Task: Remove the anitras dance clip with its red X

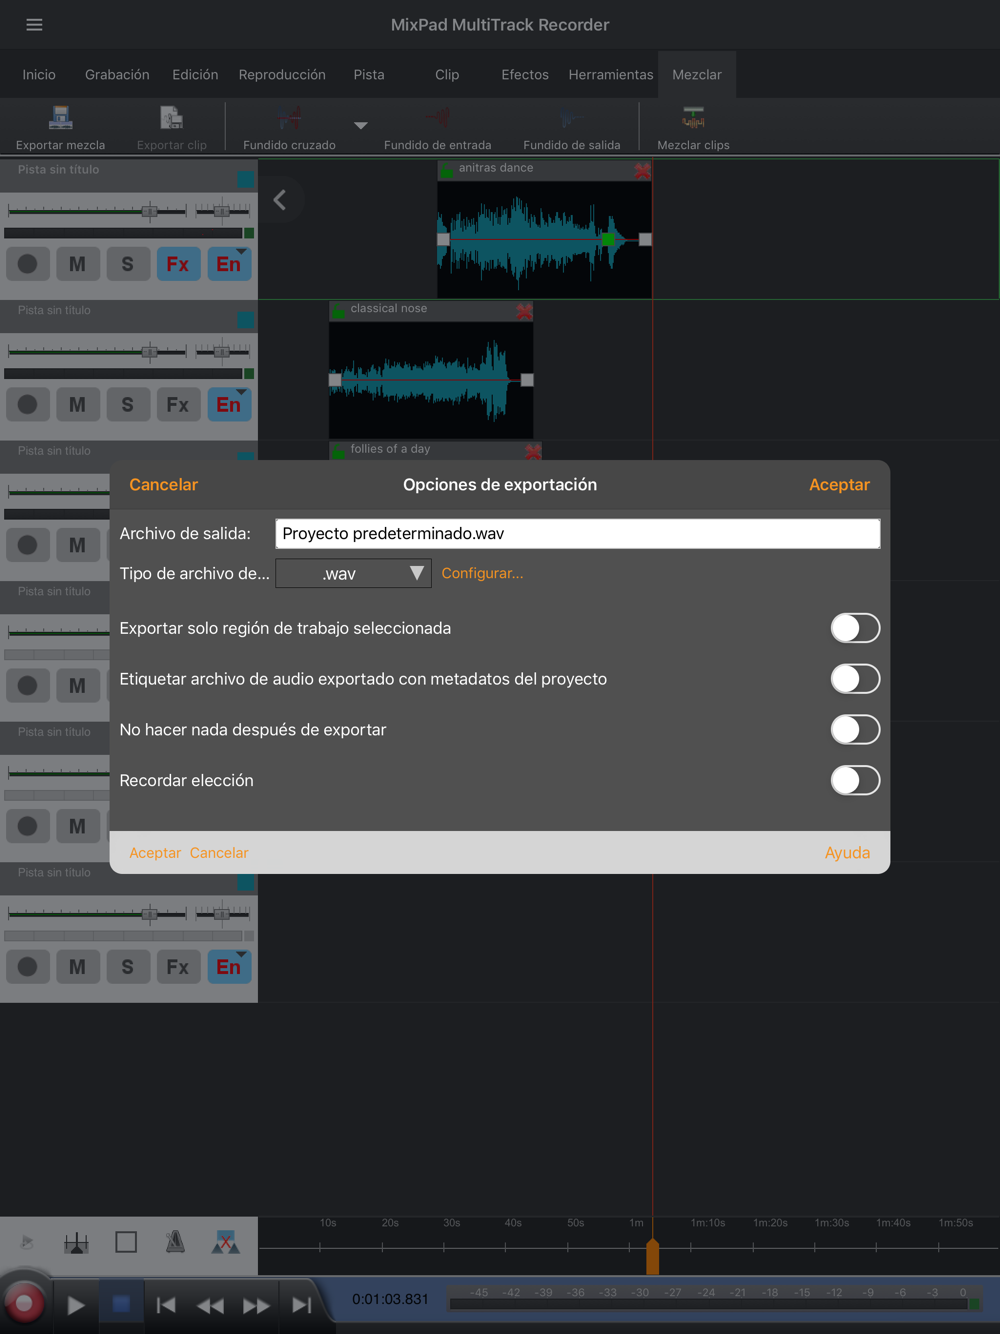Action: coord(642,171)
